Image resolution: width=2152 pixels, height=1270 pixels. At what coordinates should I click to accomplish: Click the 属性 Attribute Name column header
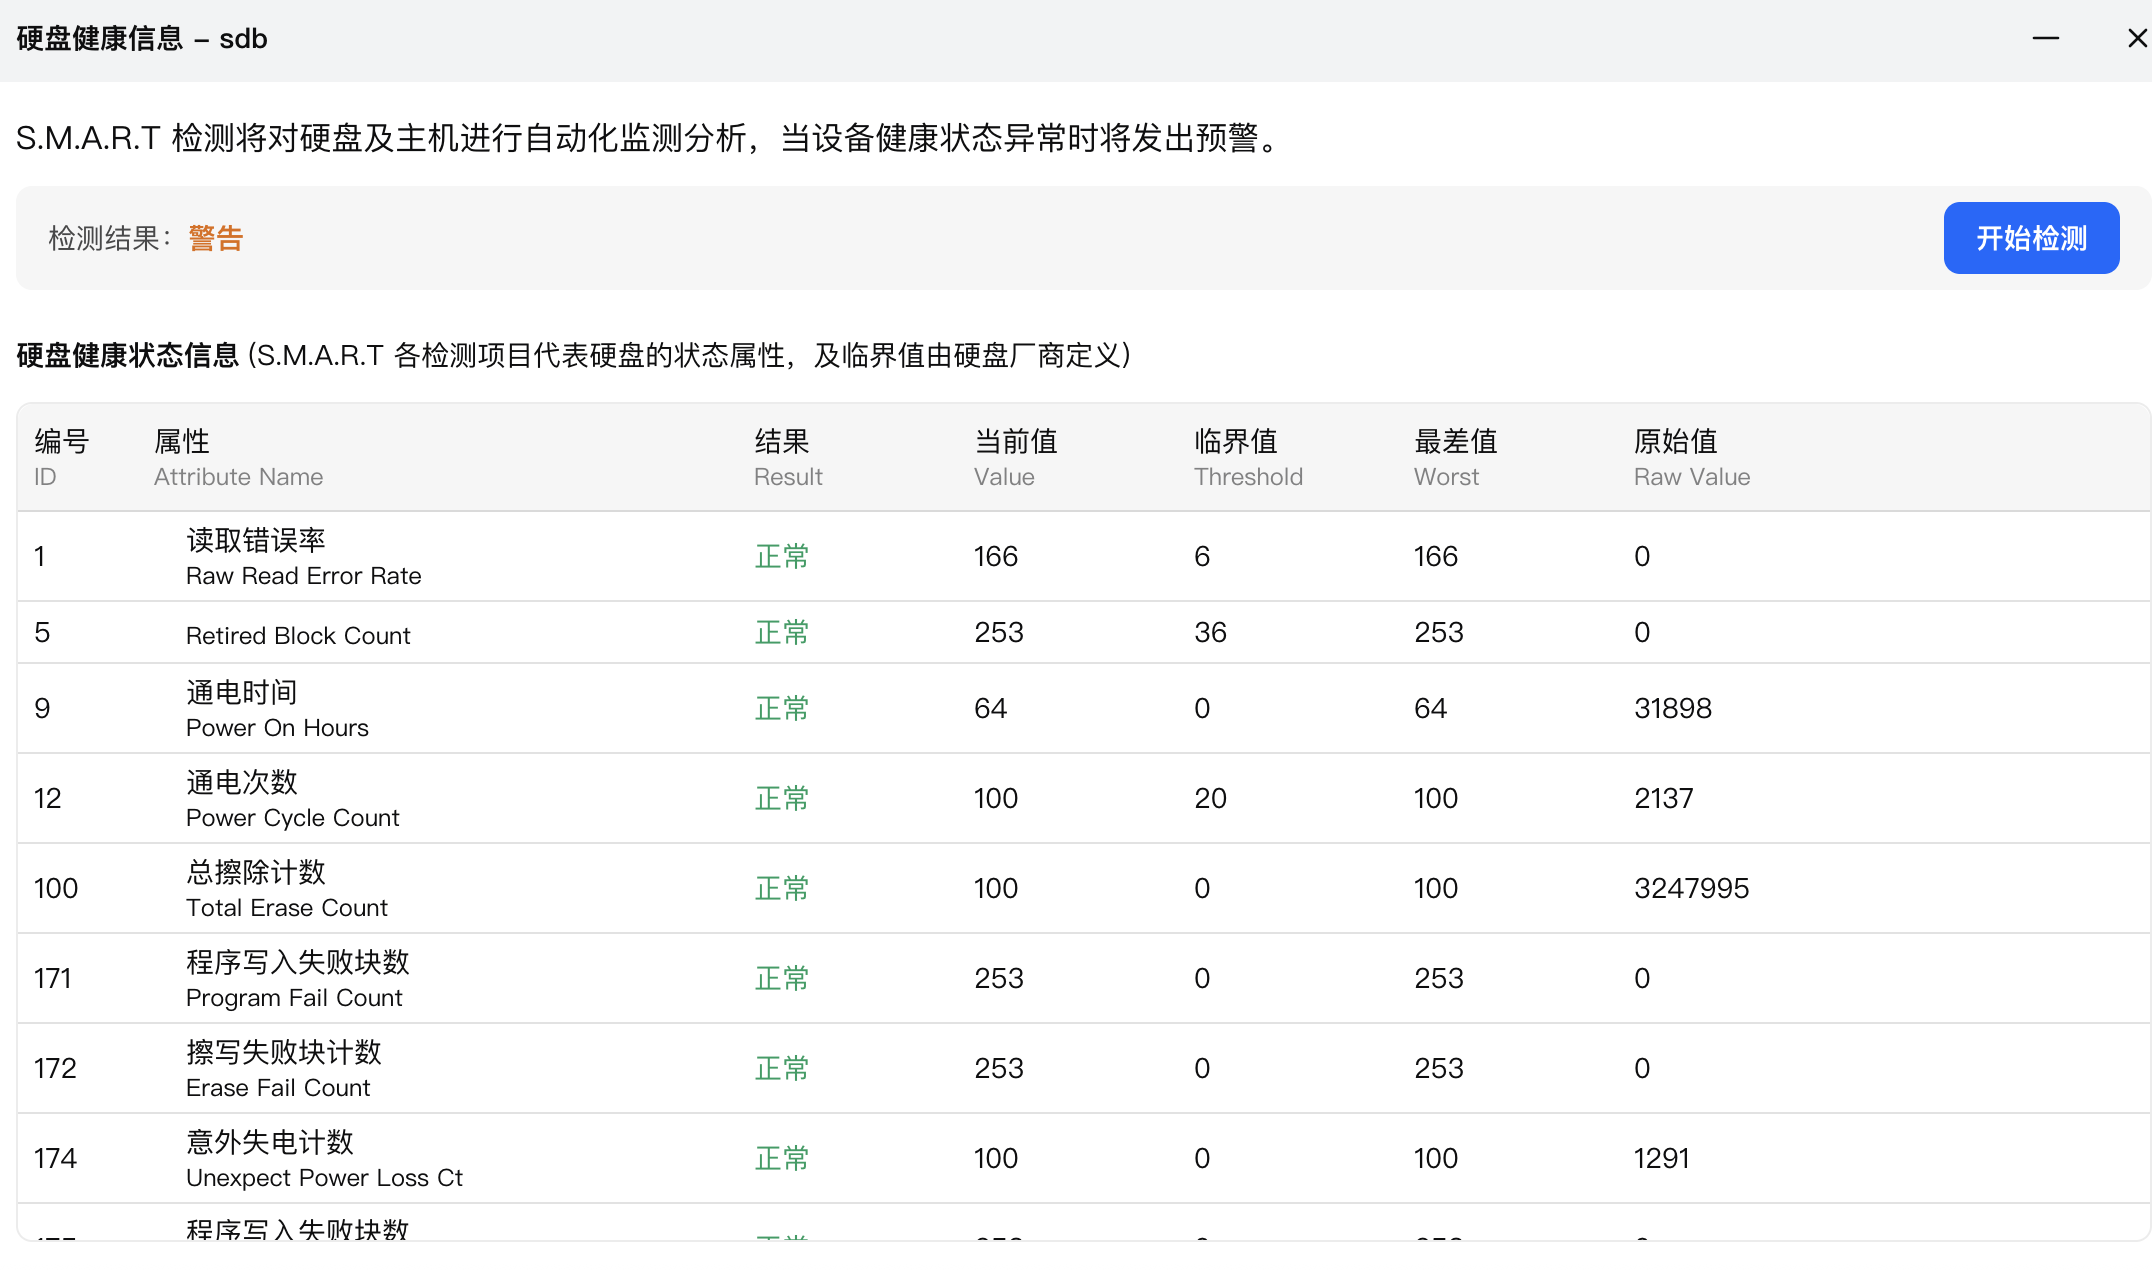(x=238, y=458)
